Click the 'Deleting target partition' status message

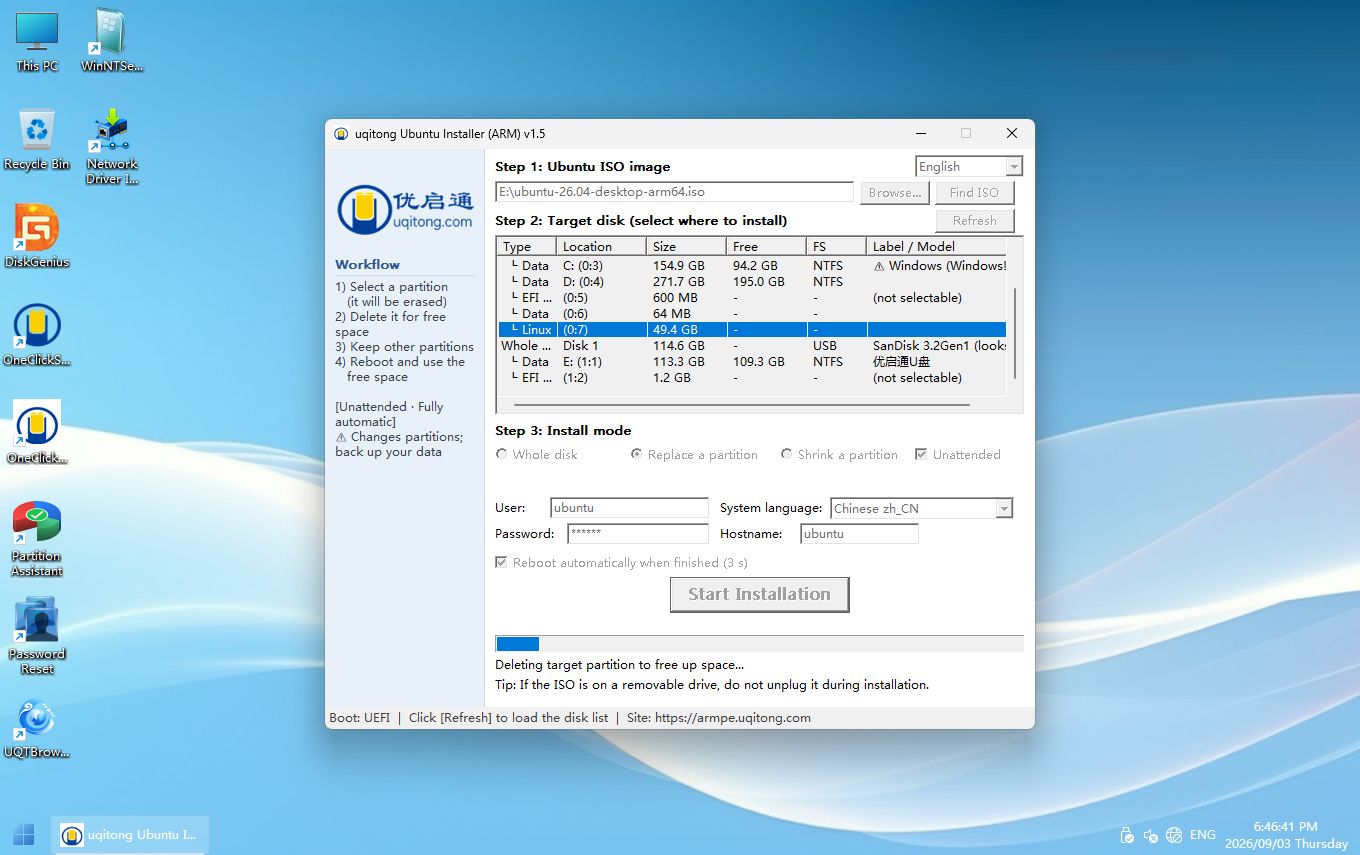point(619,665)
